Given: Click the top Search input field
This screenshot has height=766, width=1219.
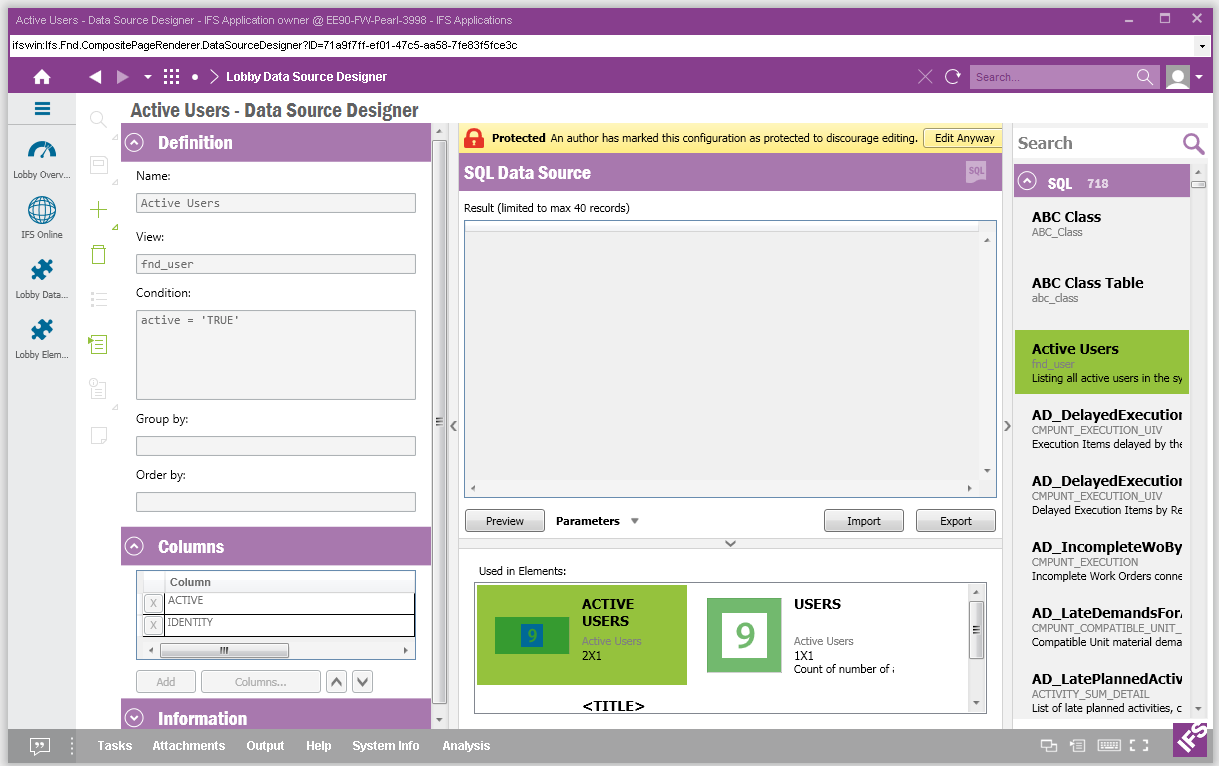Looking at the screenshot, I should point(1051,77).
